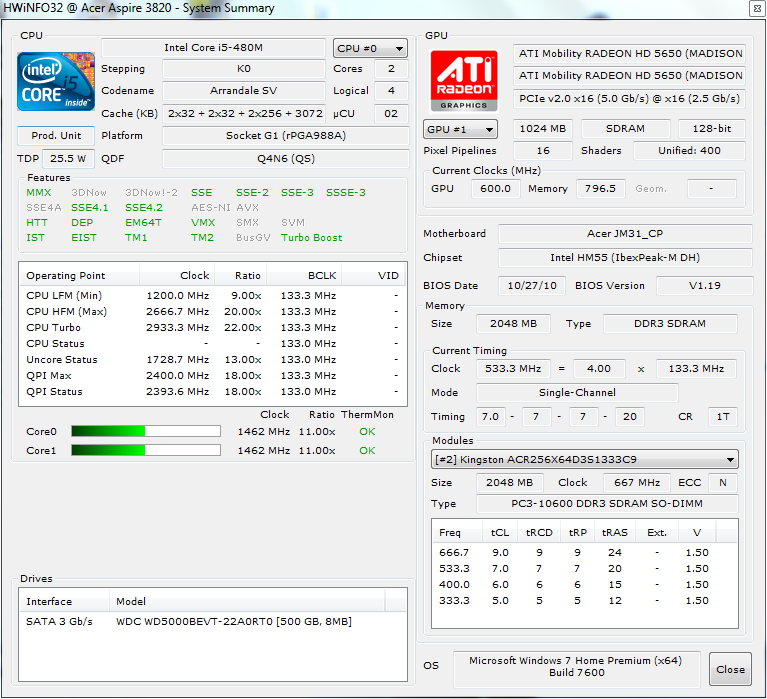The width and height of the screenshot is (767, 699).
Task: Click the memory clock 533.3 MHz field
Action: [x=513, y=369]
